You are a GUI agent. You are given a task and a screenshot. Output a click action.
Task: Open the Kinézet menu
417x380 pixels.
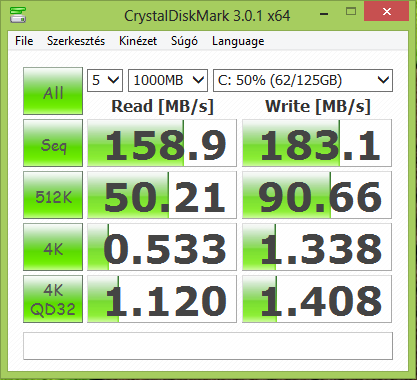click(138, 41)
